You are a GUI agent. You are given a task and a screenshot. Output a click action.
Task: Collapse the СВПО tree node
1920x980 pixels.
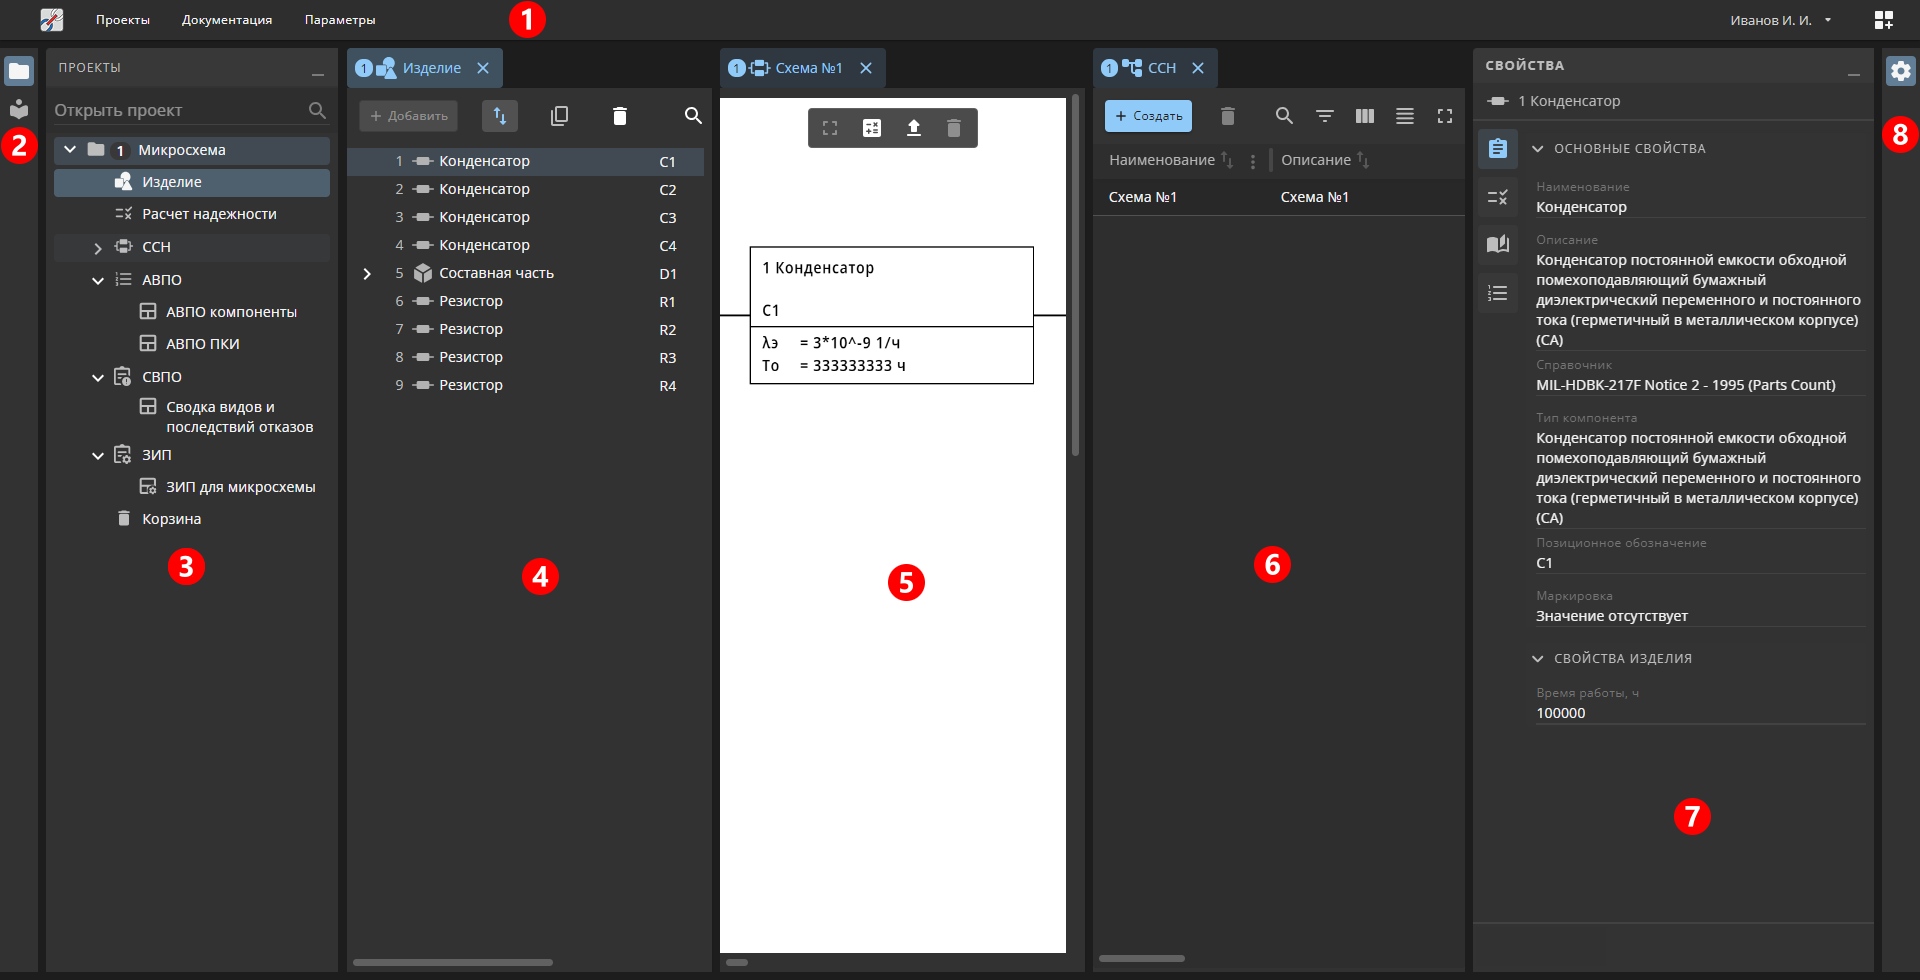[x=98, y=378]
